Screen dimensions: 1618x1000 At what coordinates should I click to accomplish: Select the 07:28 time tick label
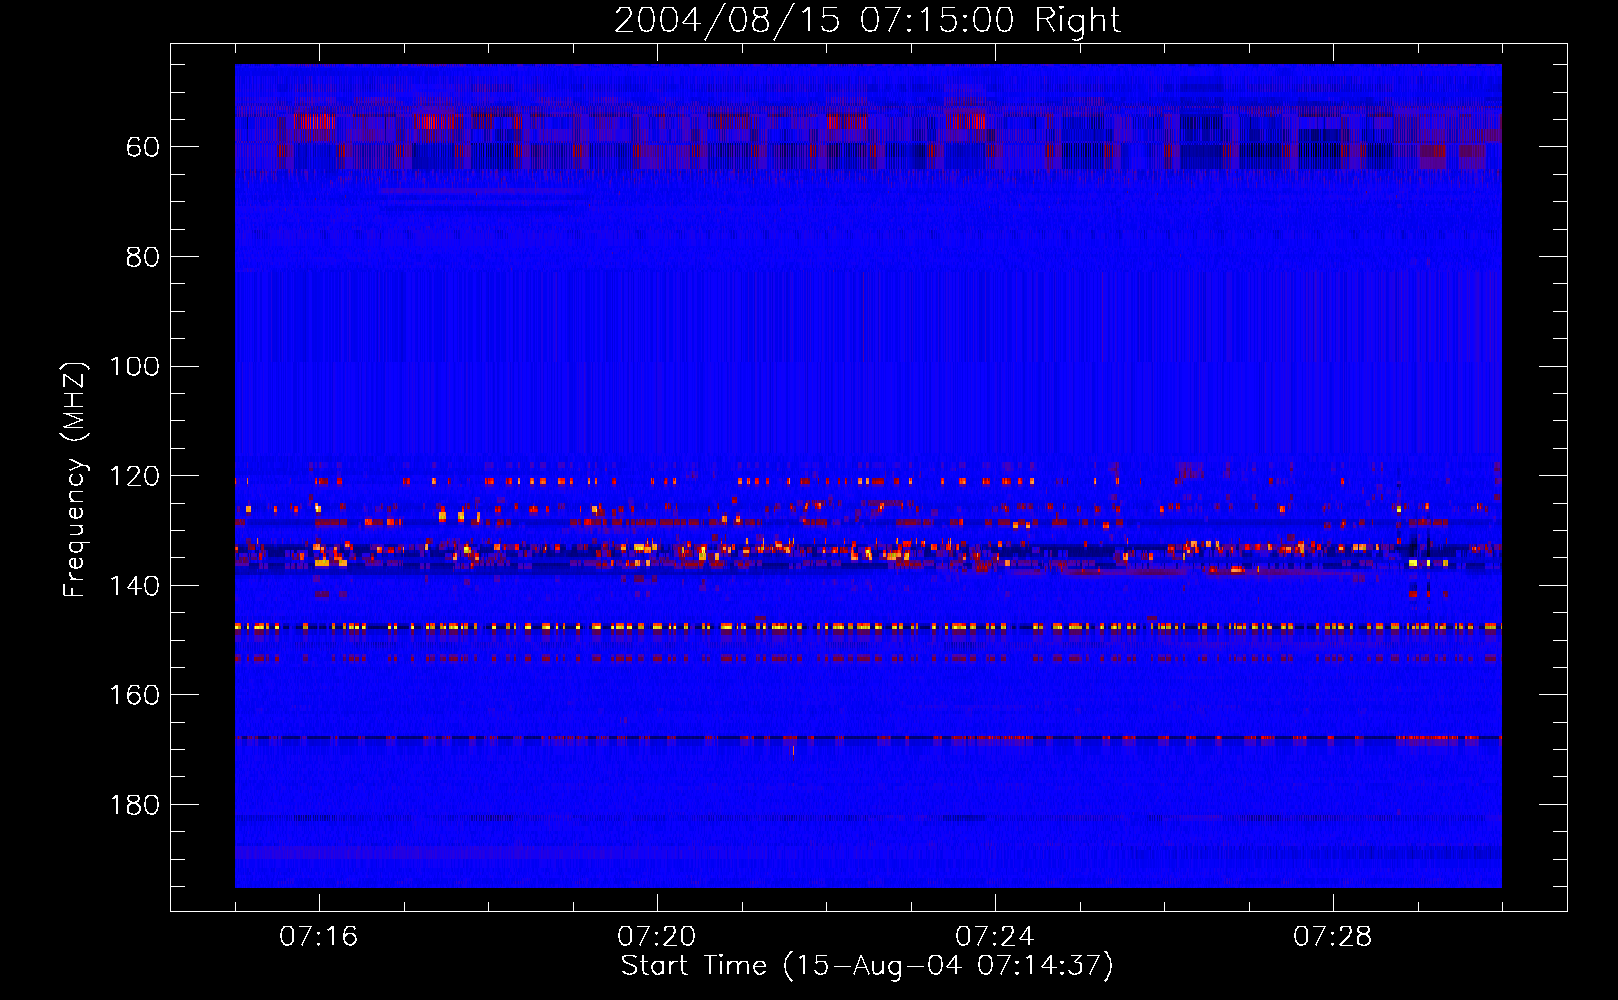[x=1333, y=937]
